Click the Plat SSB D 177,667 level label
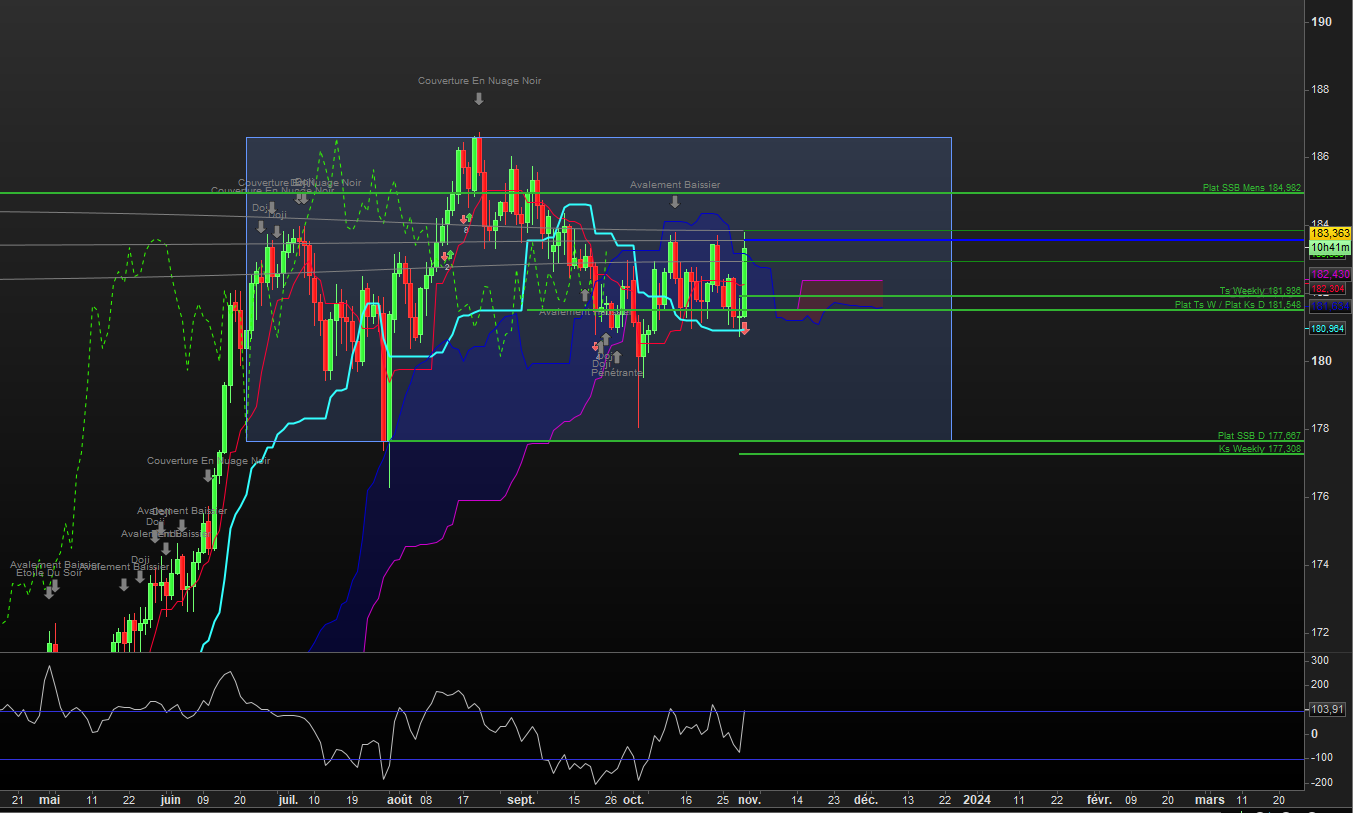This screenshot has height=813, width=1353. click(1258, 436)
